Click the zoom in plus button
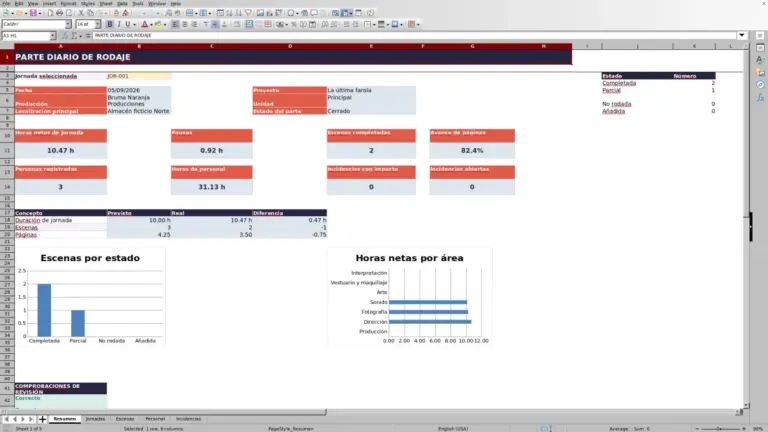768x432 pixels. (x=744, y=429)
